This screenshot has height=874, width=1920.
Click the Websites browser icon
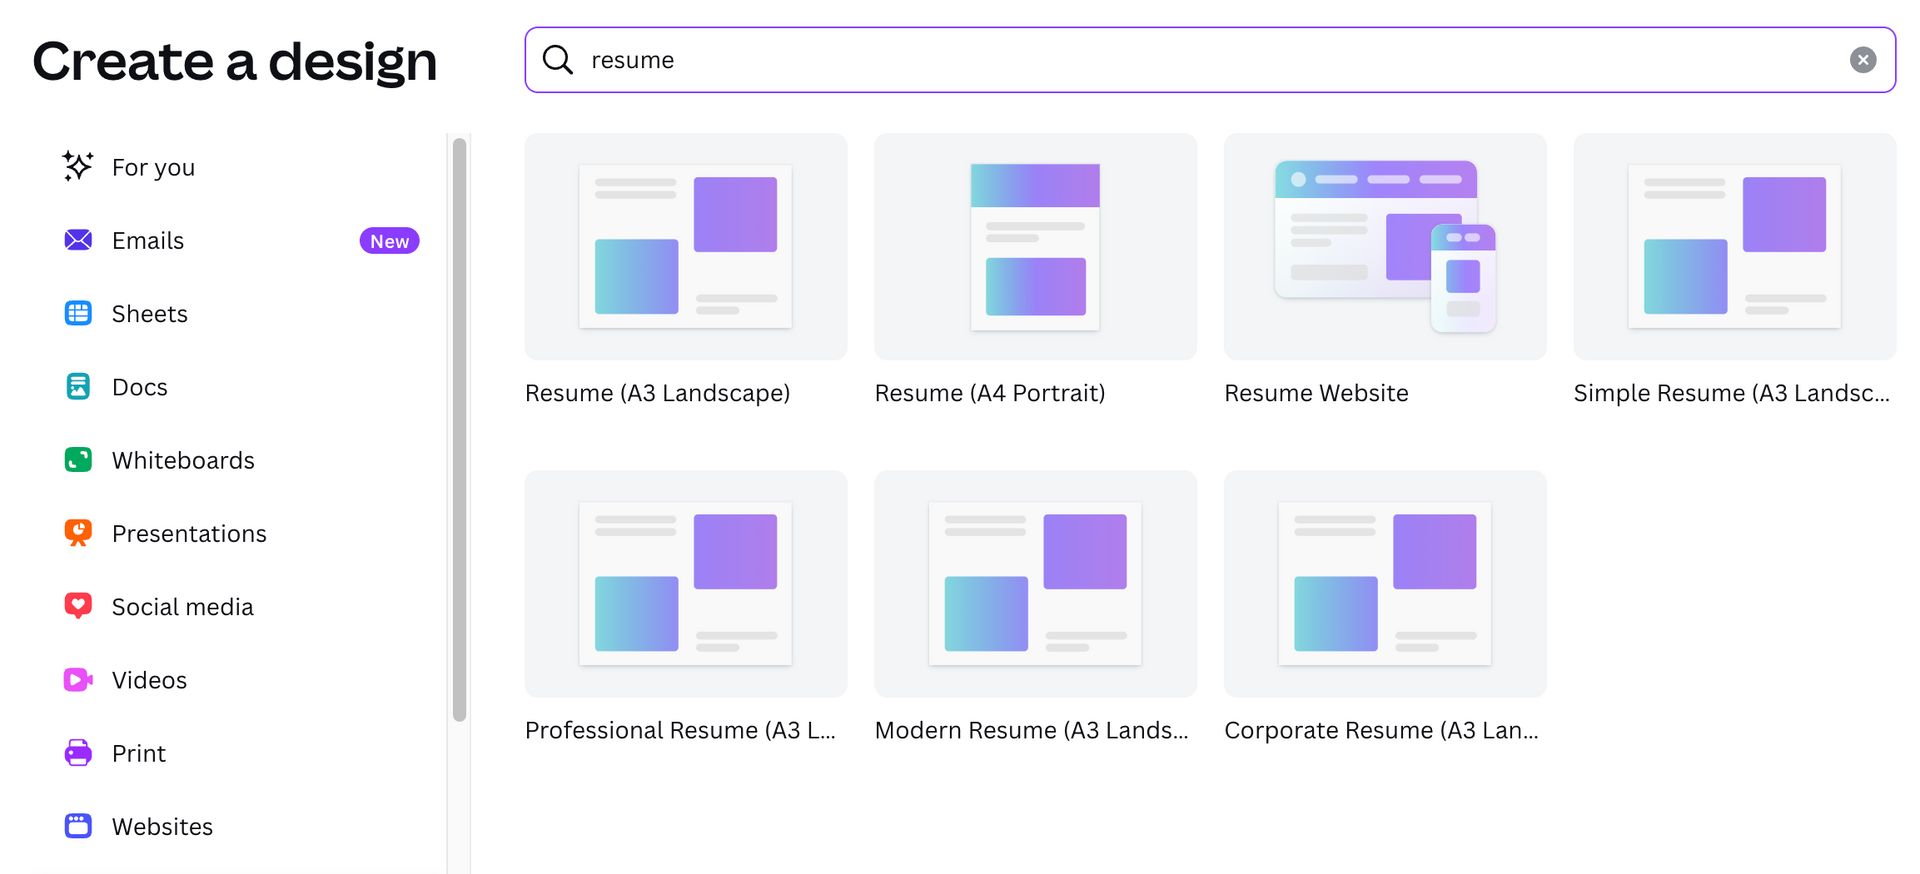point(78,826)
